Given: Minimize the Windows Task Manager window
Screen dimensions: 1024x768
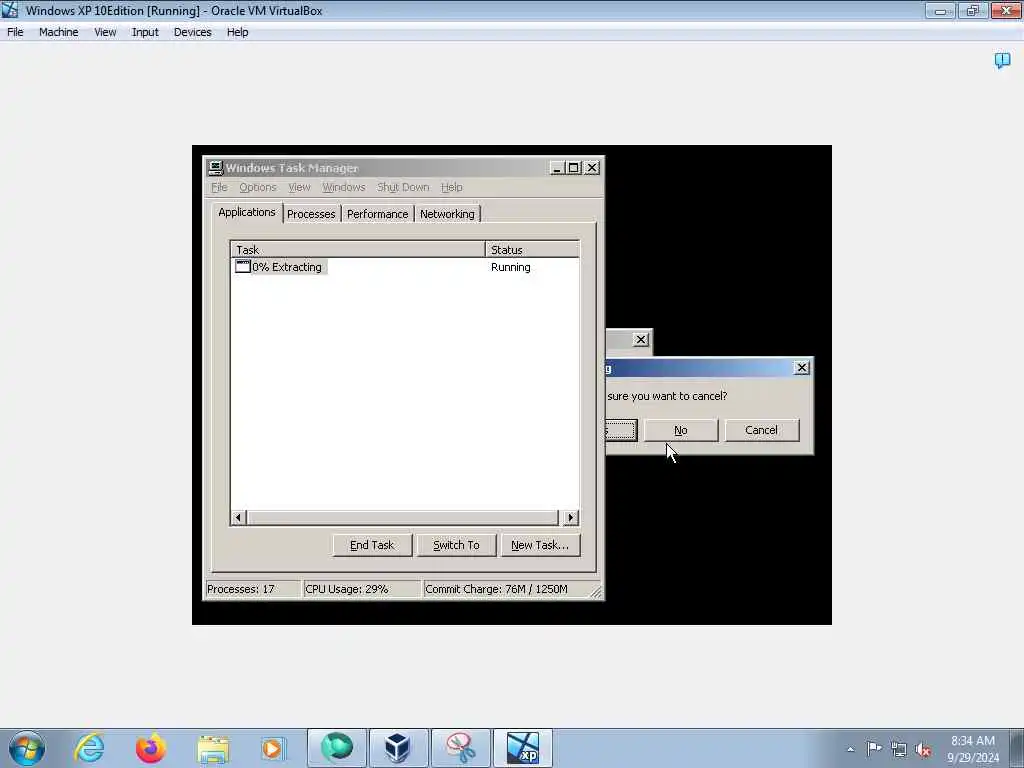Looking at the screenshot, I should (x=557, y=168).
